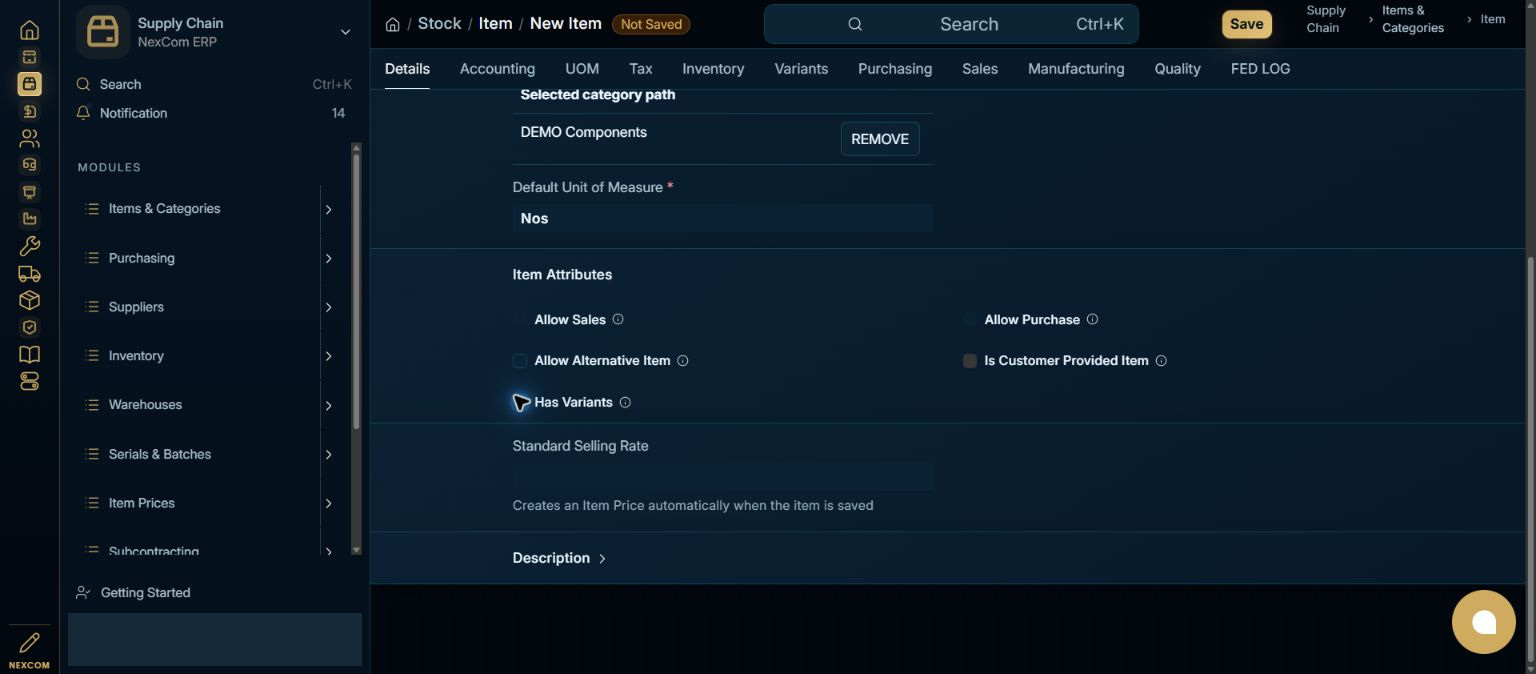Open the 3D cube package icon in the rail
1536x674 pixels.
coord(29,300)
